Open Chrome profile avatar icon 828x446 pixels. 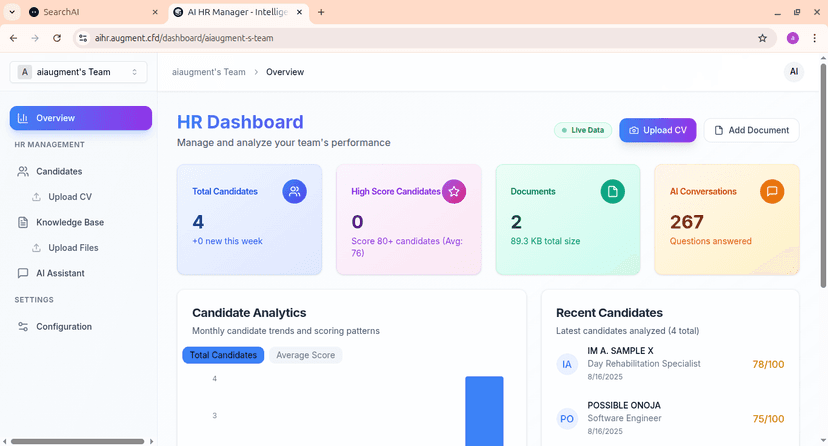(x=793, y=38)
